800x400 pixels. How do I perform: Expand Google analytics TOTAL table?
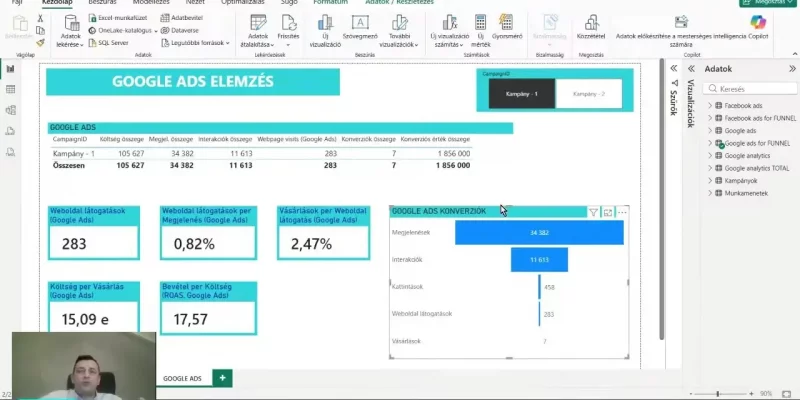710,168
